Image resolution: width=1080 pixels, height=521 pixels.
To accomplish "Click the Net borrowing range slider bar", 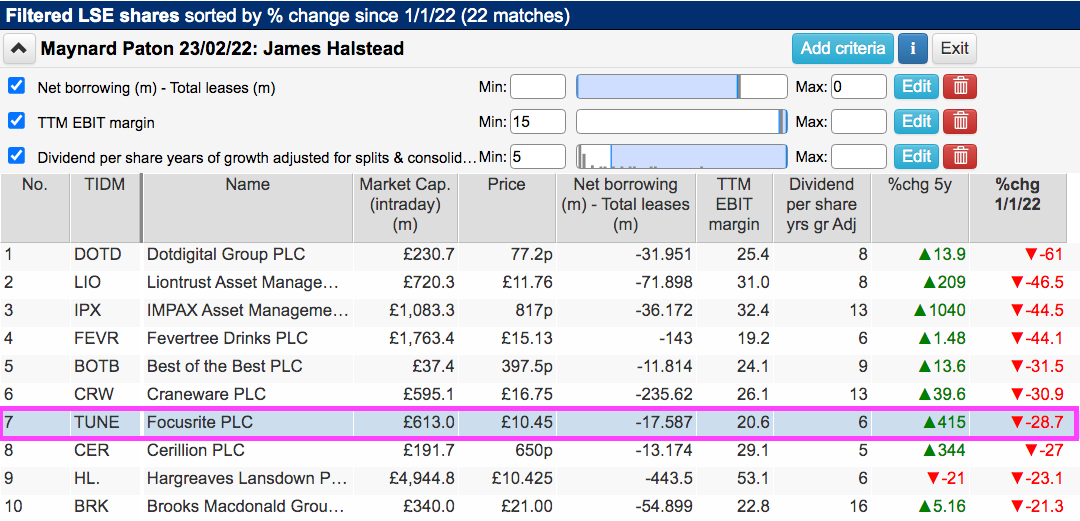I will (681, 87).
